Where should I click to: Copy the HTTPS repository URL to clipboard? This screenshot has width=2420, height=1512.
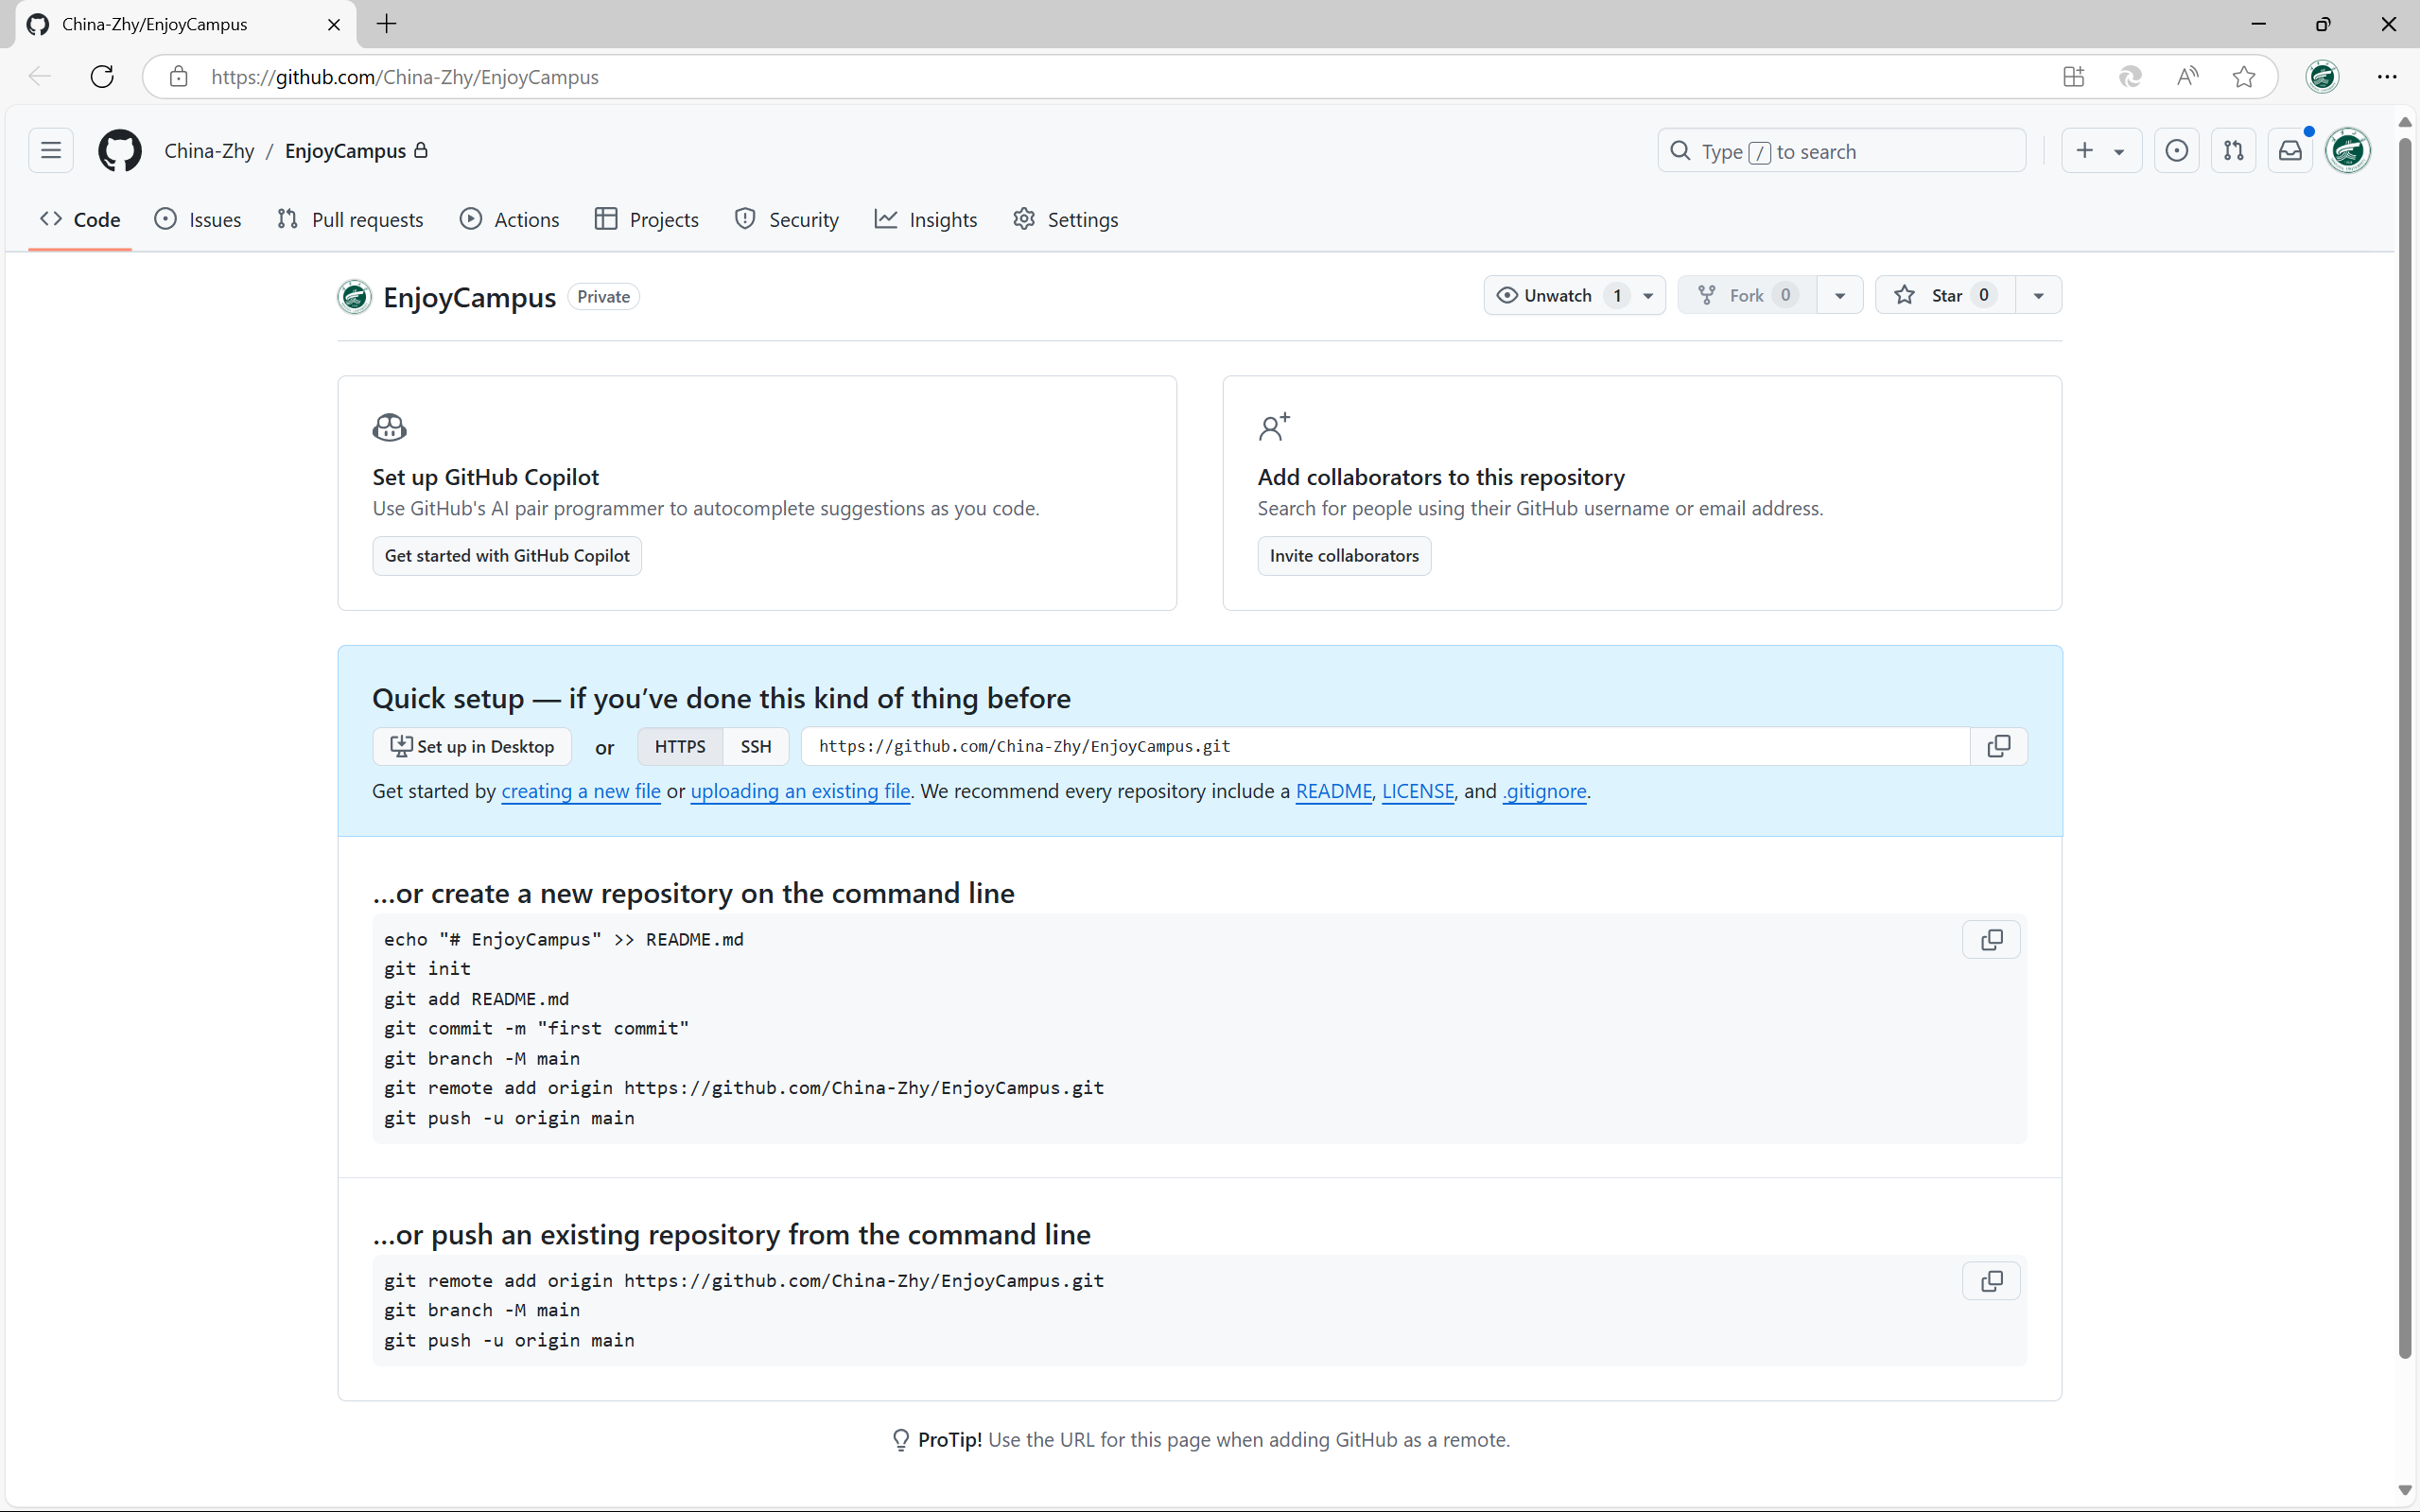click(x=1998, y=746)
